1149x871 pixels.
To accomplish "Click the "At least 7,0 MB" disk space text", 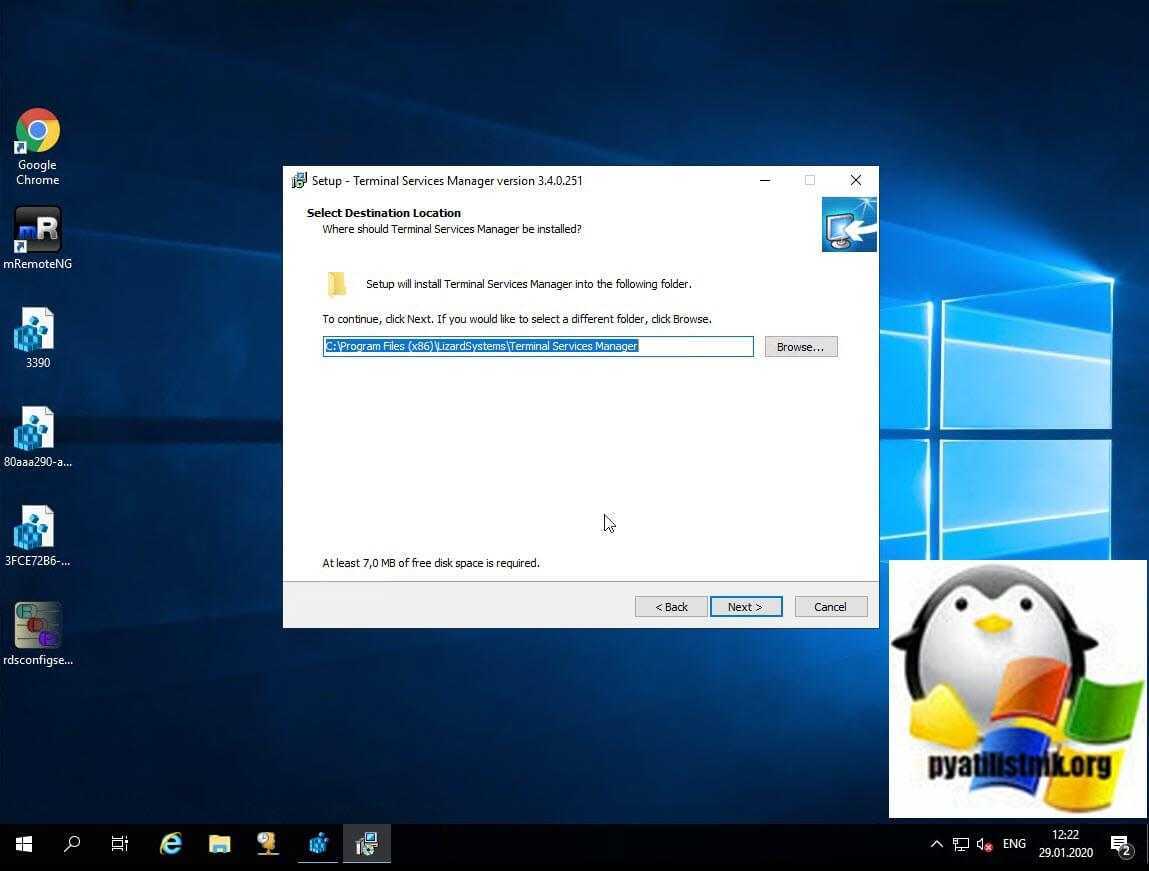I will pyautogui.click(x=431, y=563).
